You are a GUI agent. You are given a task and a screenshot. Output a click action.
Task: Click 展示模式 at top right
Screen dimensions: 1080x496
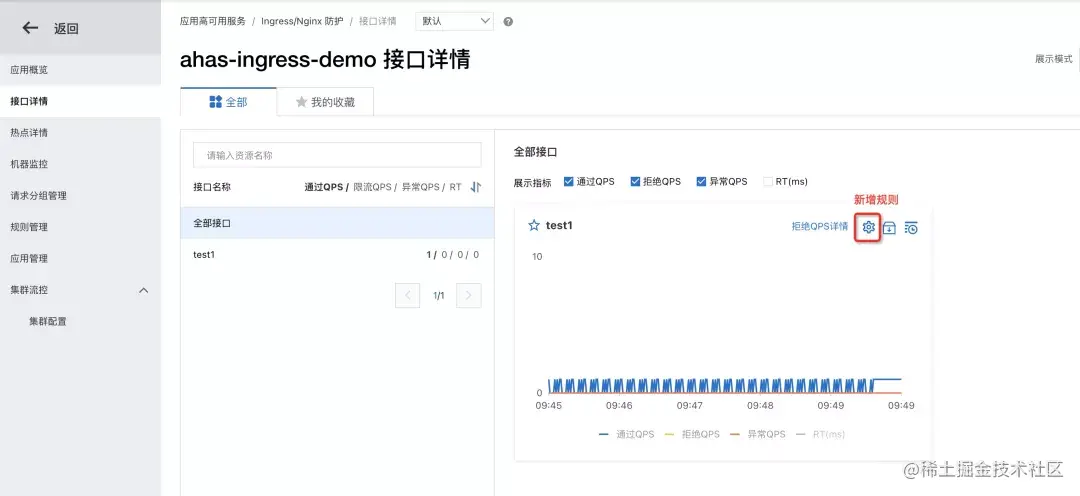(1053, 59)
